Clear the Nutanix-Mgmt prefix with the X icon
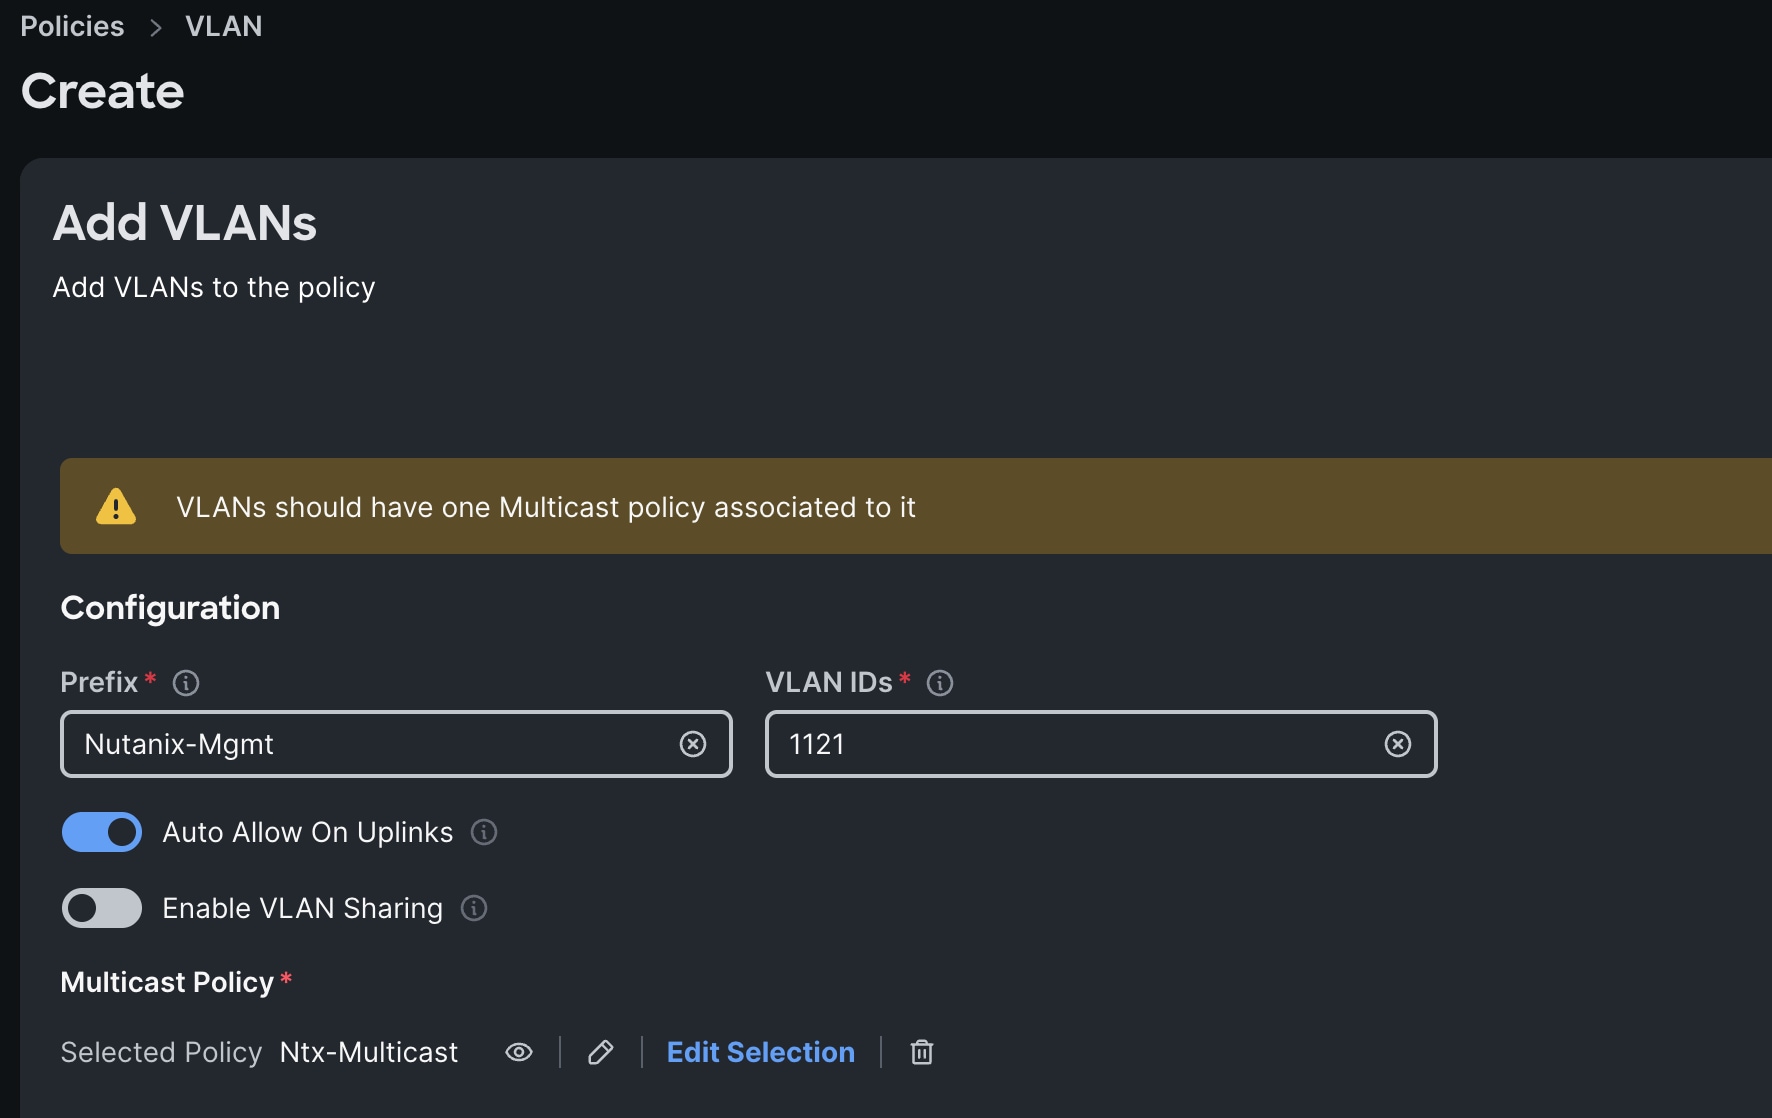 (694, 744)
